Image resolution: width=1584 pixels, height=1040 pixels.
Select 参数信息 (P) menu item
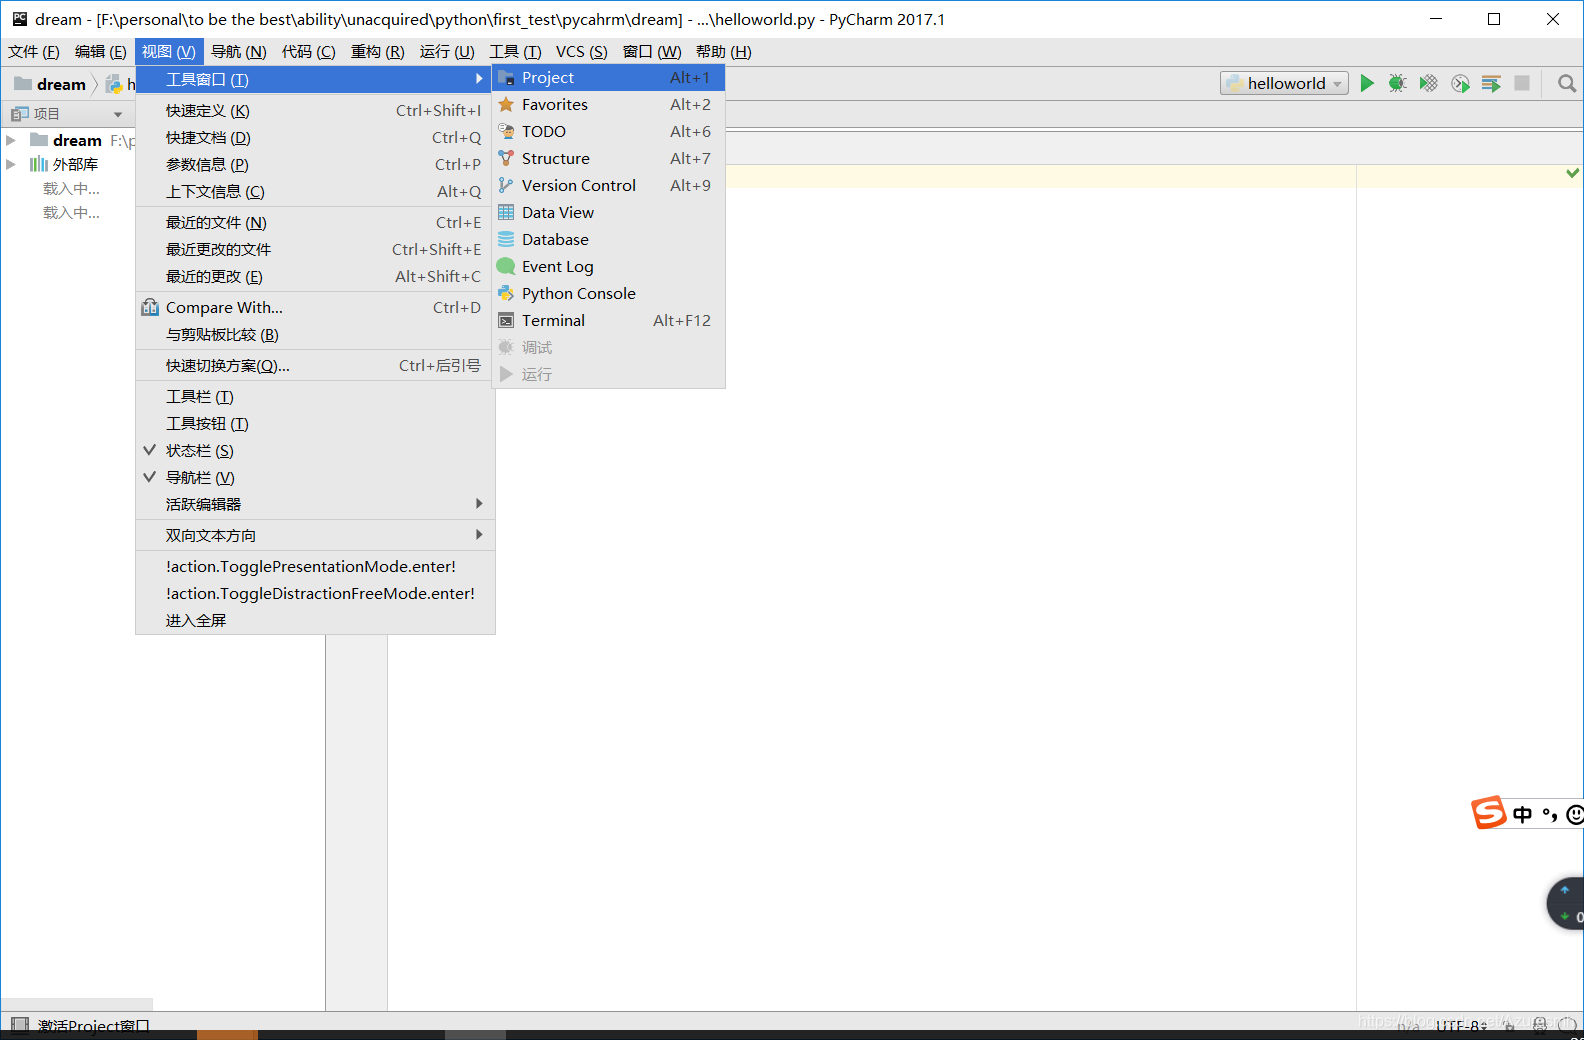click(315, 165)
